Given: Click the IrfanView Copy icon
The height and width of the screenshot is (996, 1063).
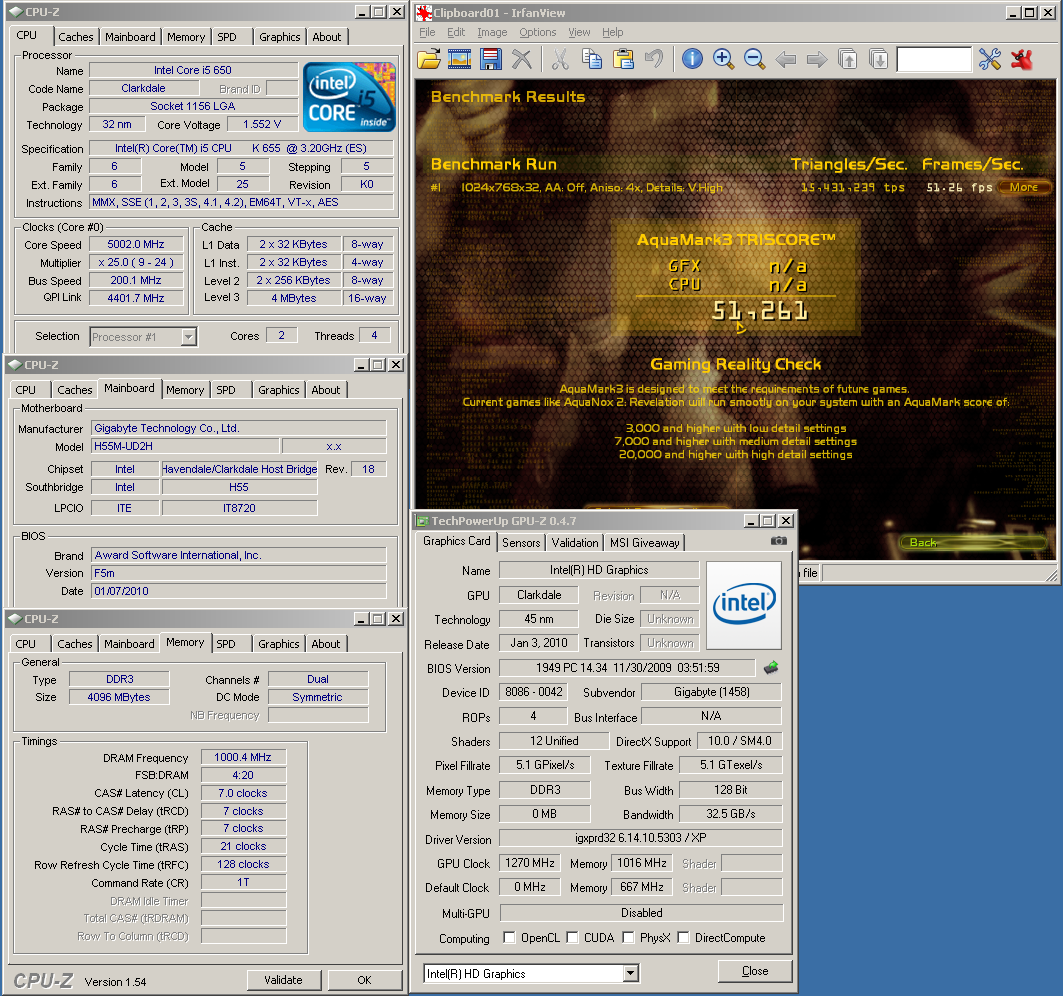Looking at the screenshot, I should coord(592,59).
